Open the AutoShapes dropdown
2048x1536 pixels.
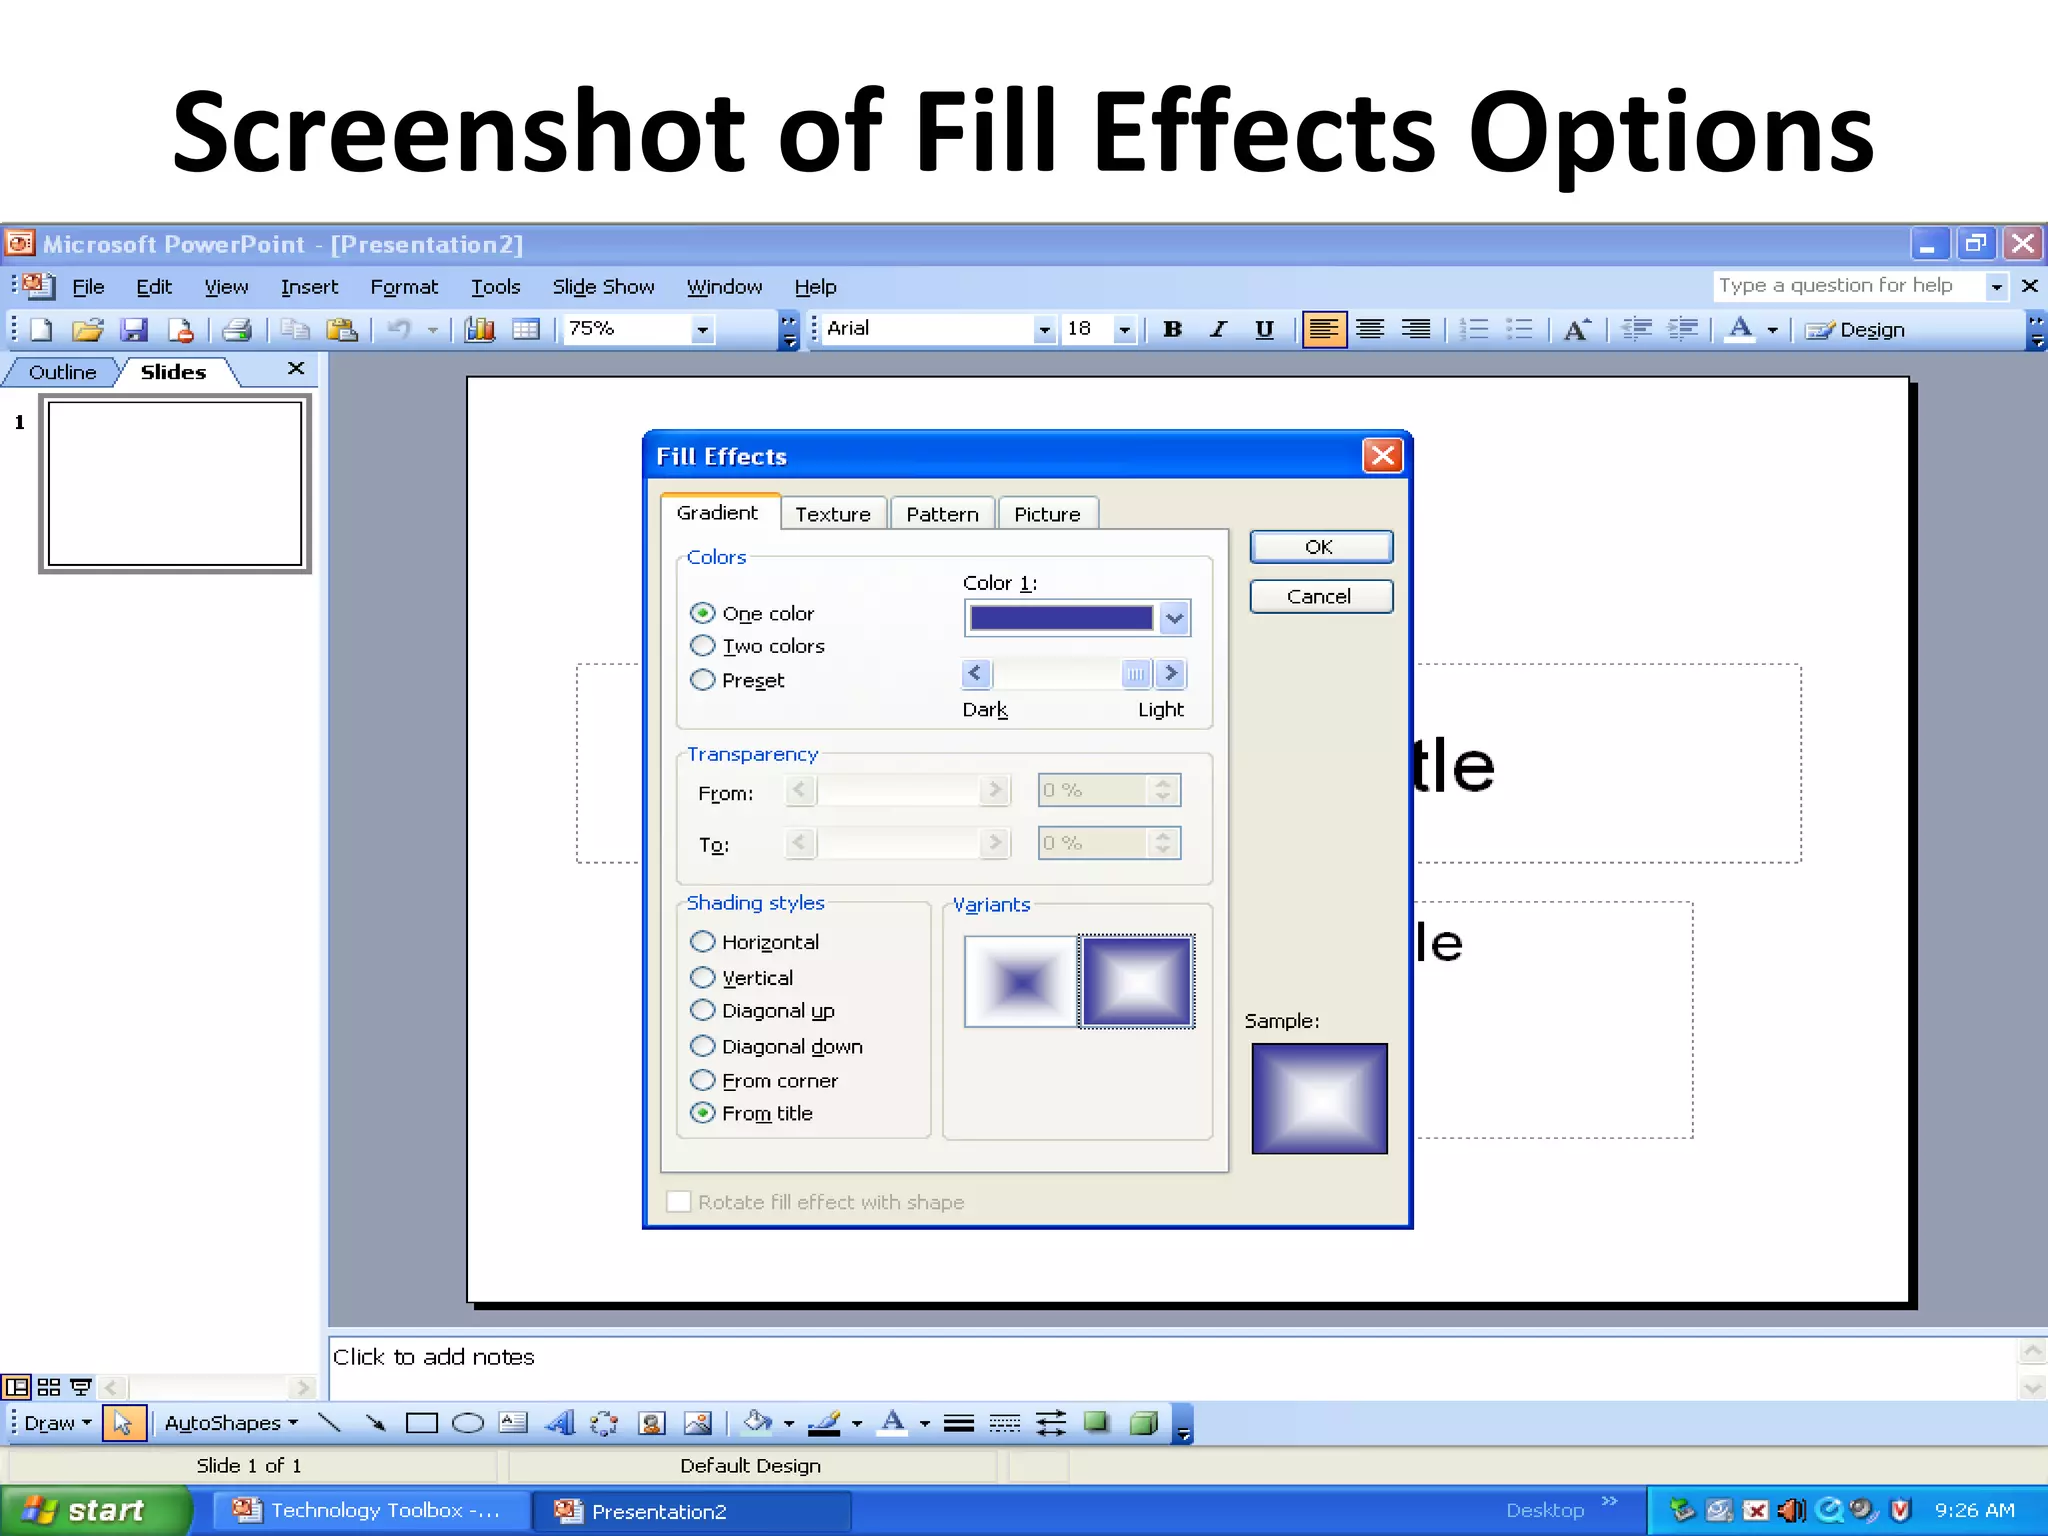[231, 1422]
